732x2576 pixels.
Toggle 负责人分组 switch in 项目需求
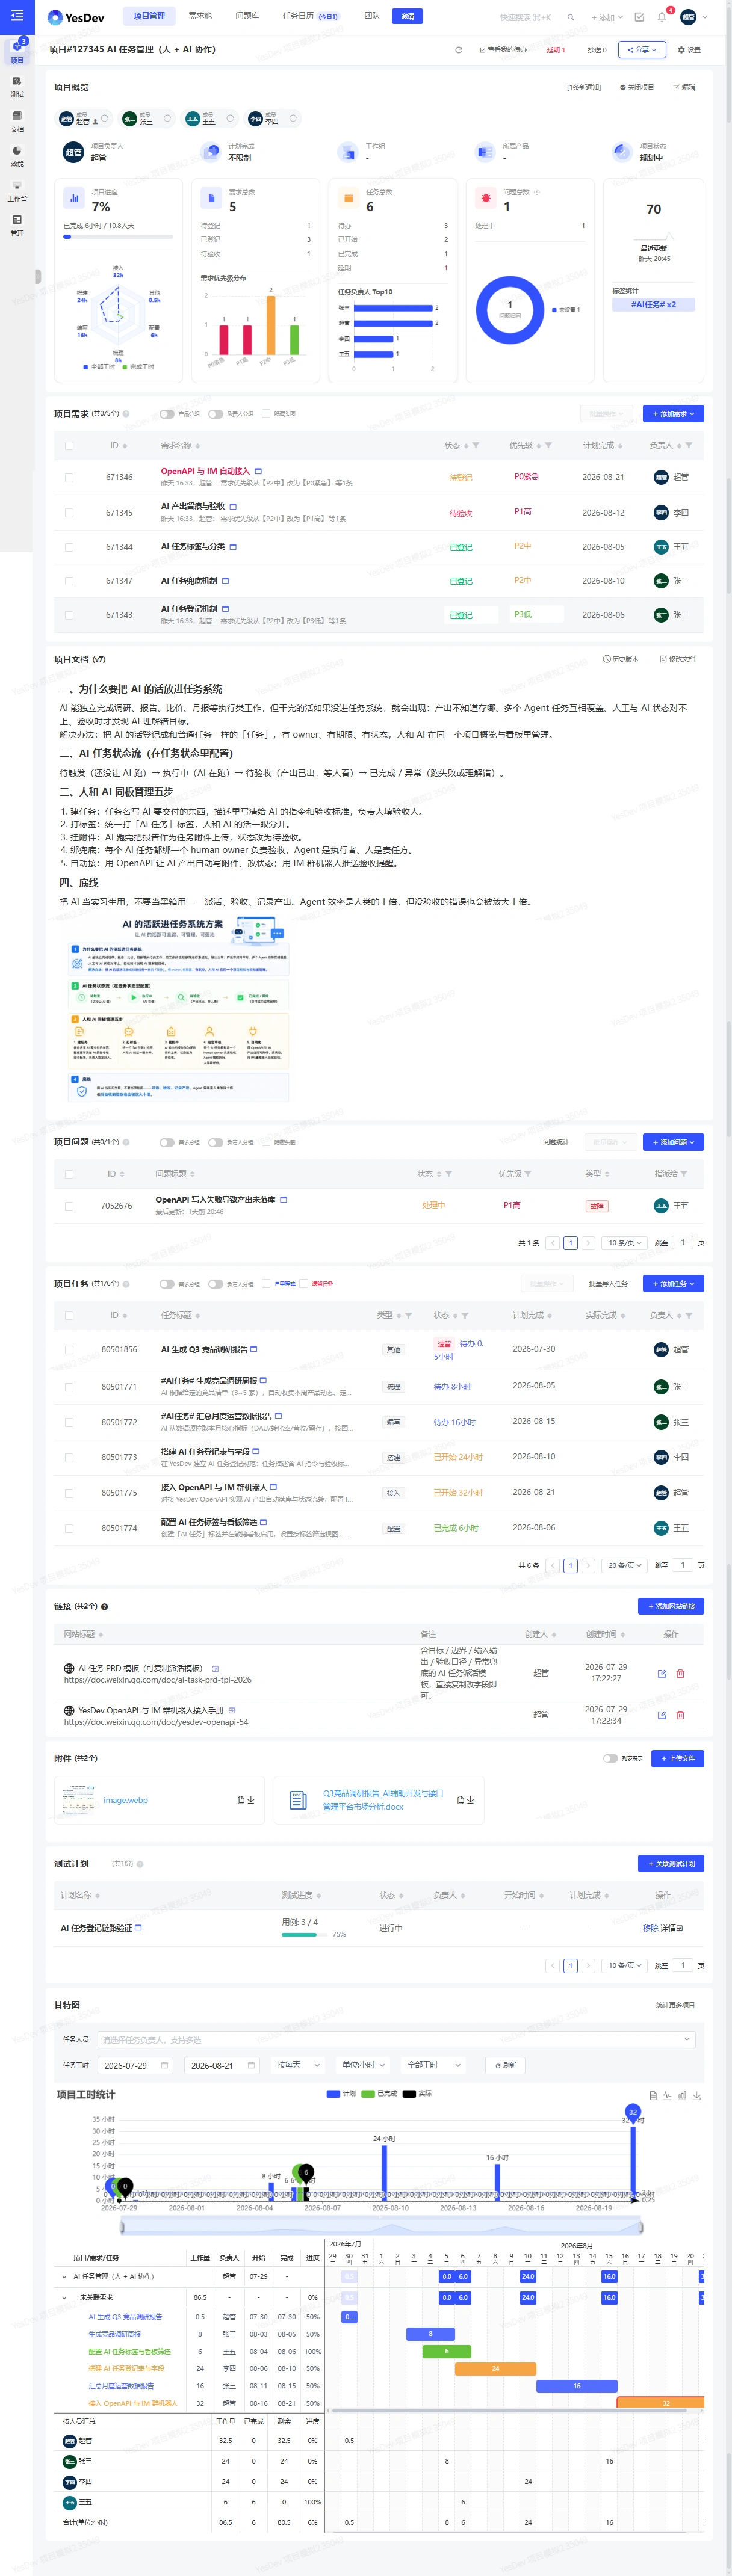coord(215,414)
